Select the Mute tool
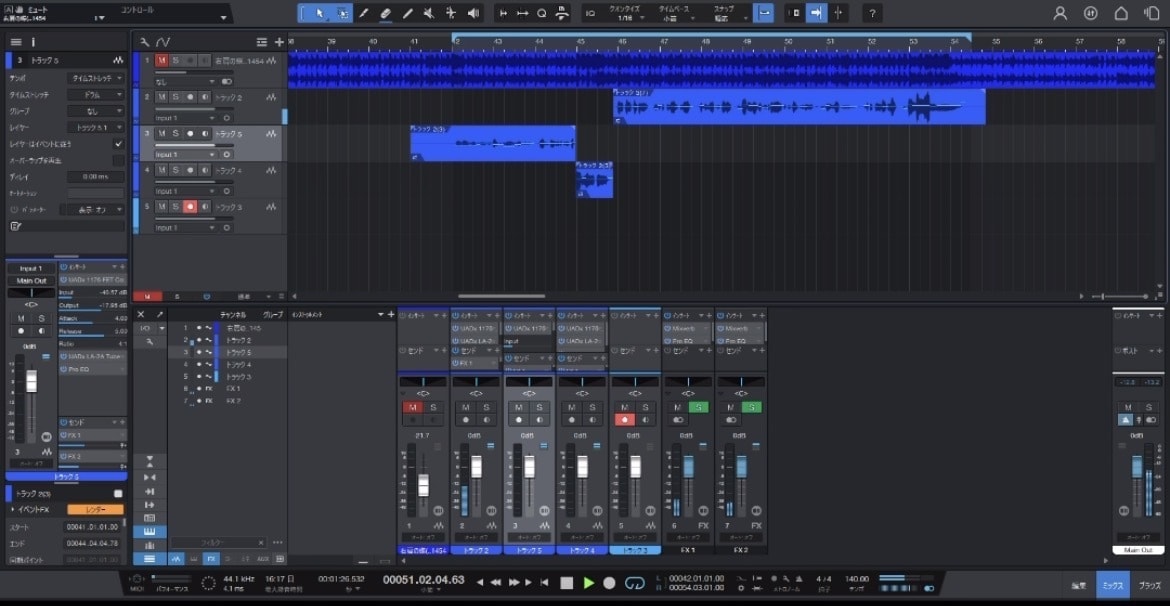1170x606 pixels. pyautogui.click(x=429, y=13)
